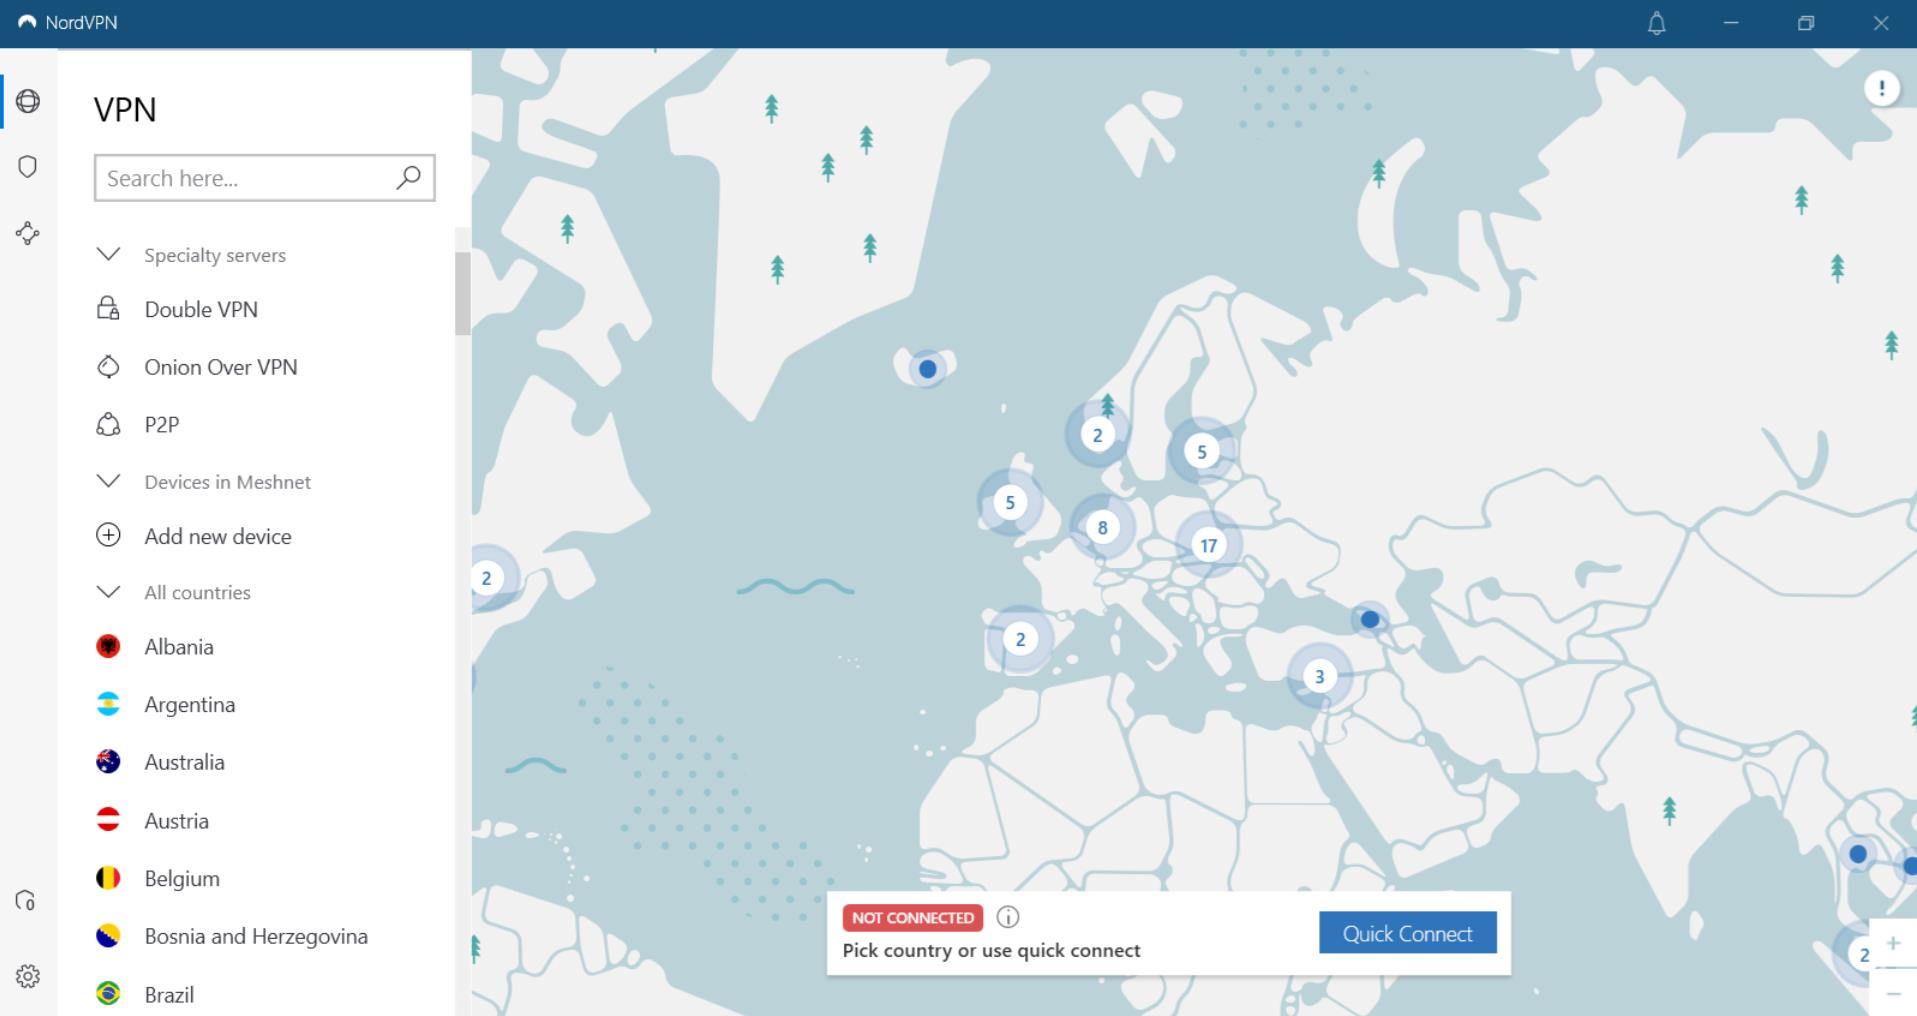Collapse the Devices in Meshnet section
Screen dimensions: 1917x1016
[x=108, y=481]
